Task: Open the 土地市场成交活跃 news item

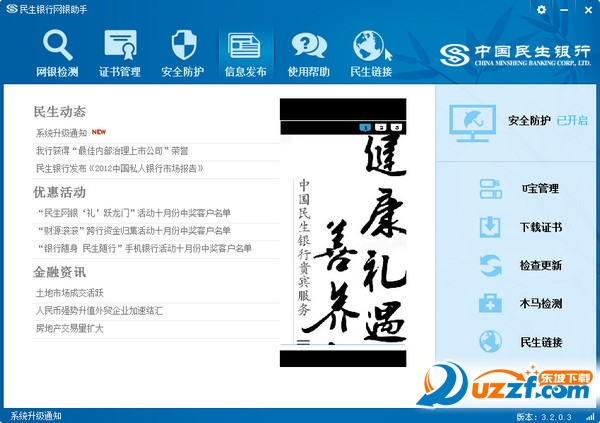Action: coord(69,293)
